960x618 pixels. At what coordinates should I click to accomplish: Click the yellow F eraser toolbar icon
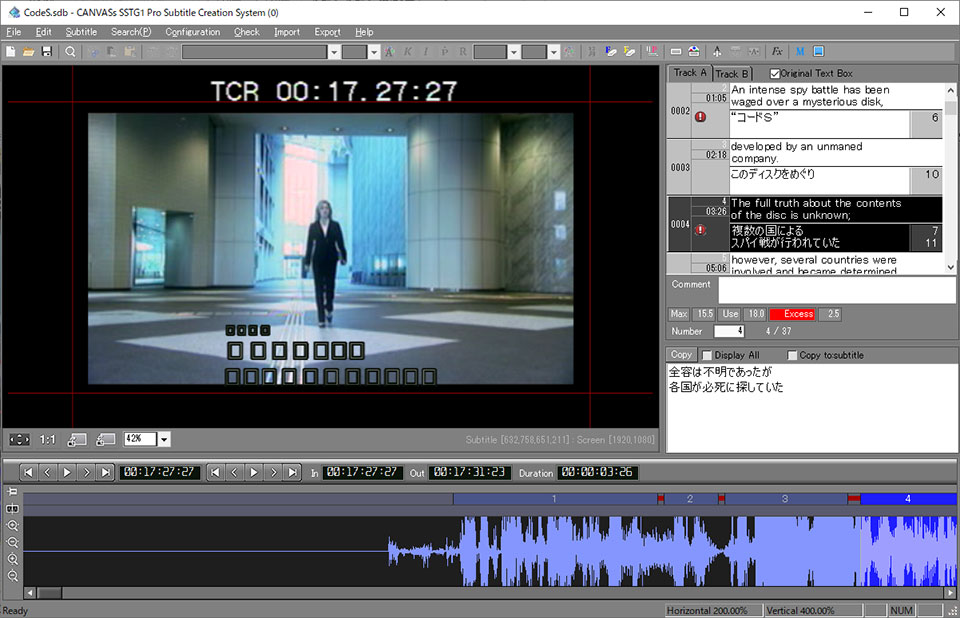(x=629, y=52)
